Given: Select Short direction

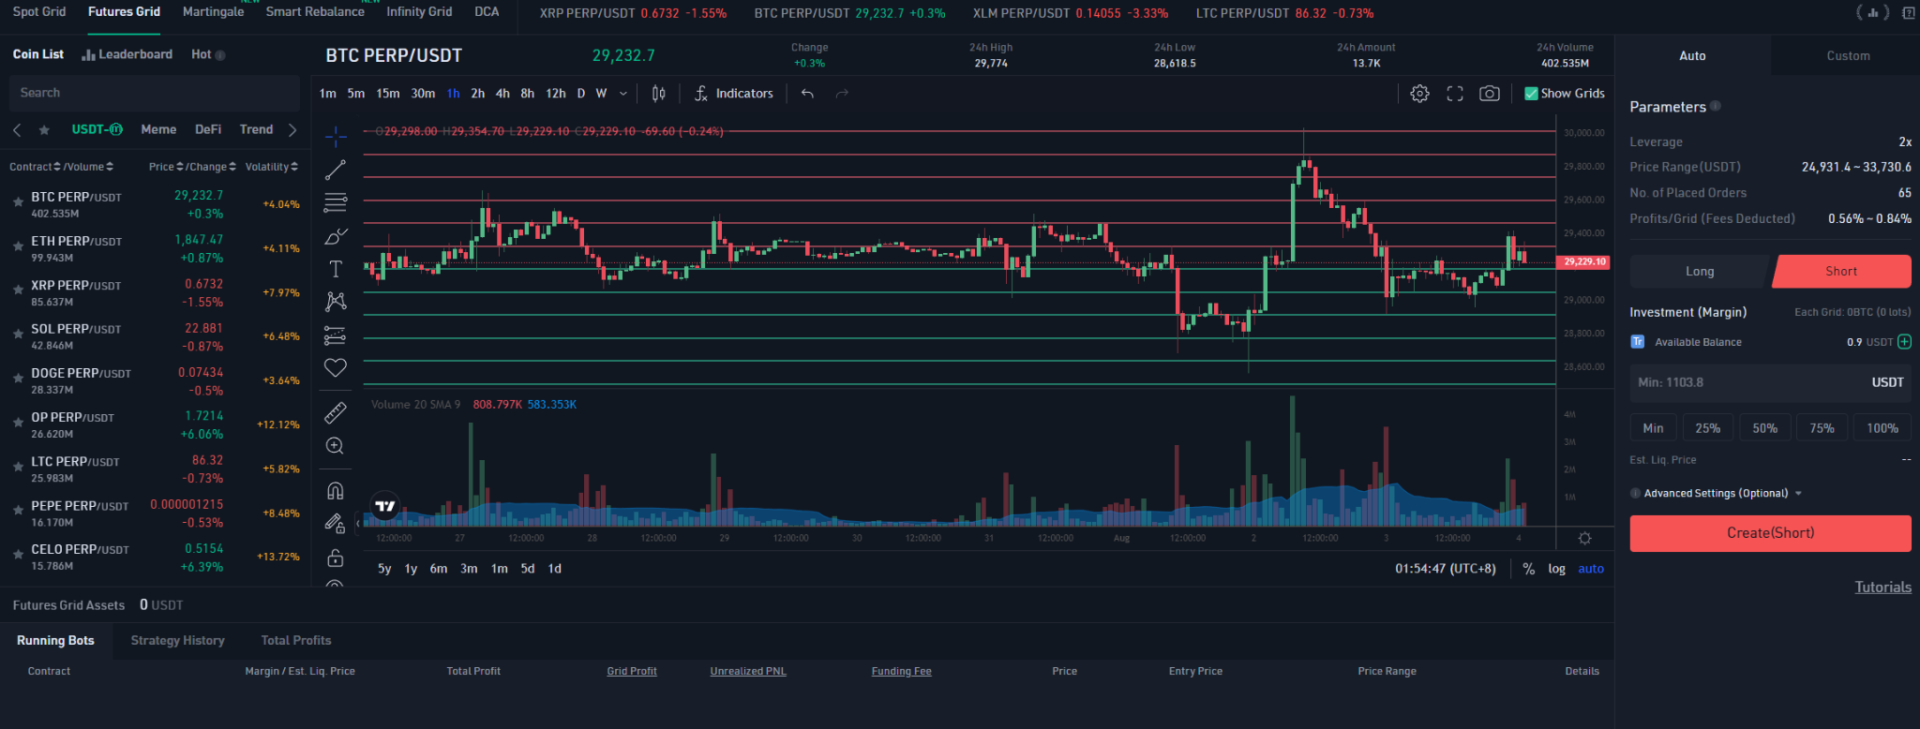Looking at the screenshot, I should pyautogui.click(x=1841, y=271).
